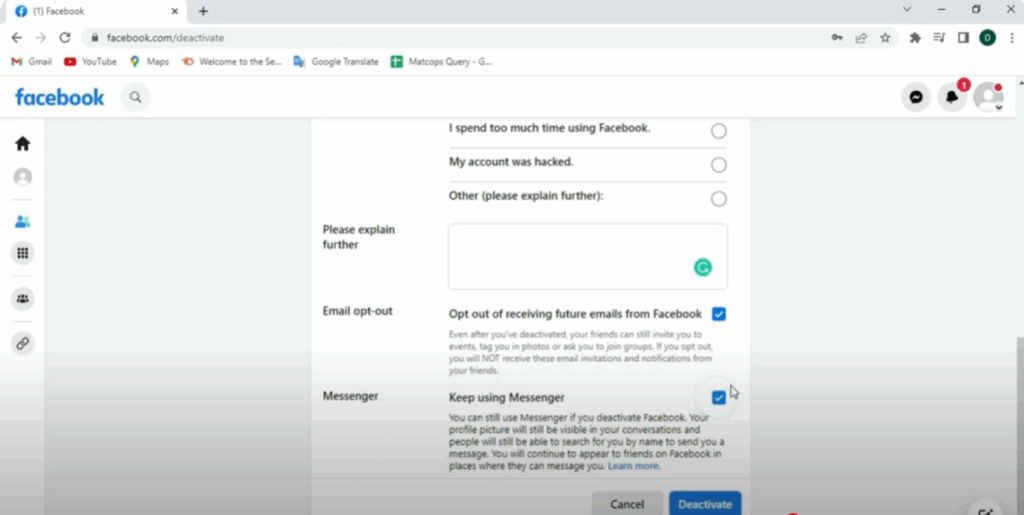
Task: Open media control icon in Chrome toolbar
Action: click(939, 38)
